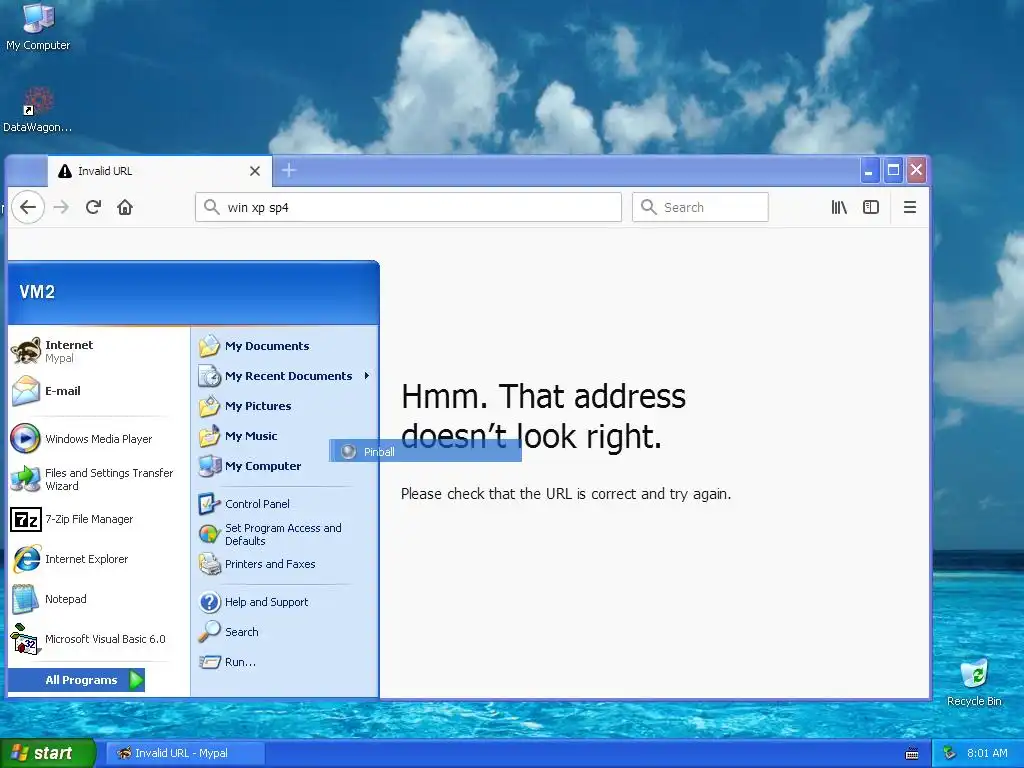Go to the browser home page
This screenshot has height=768, width=1024.
(x=125, y=207)
